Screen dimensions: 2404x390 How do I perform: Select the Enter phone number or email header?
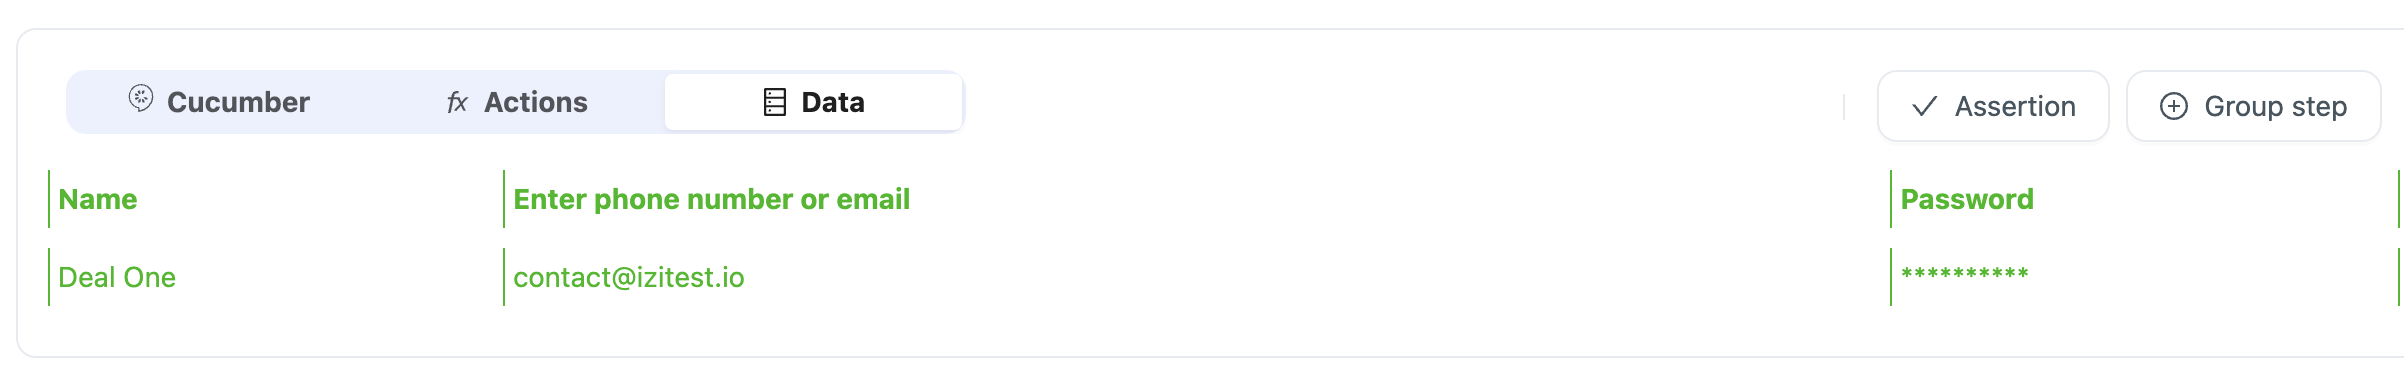pyautogui.click(x=712, y=199)
